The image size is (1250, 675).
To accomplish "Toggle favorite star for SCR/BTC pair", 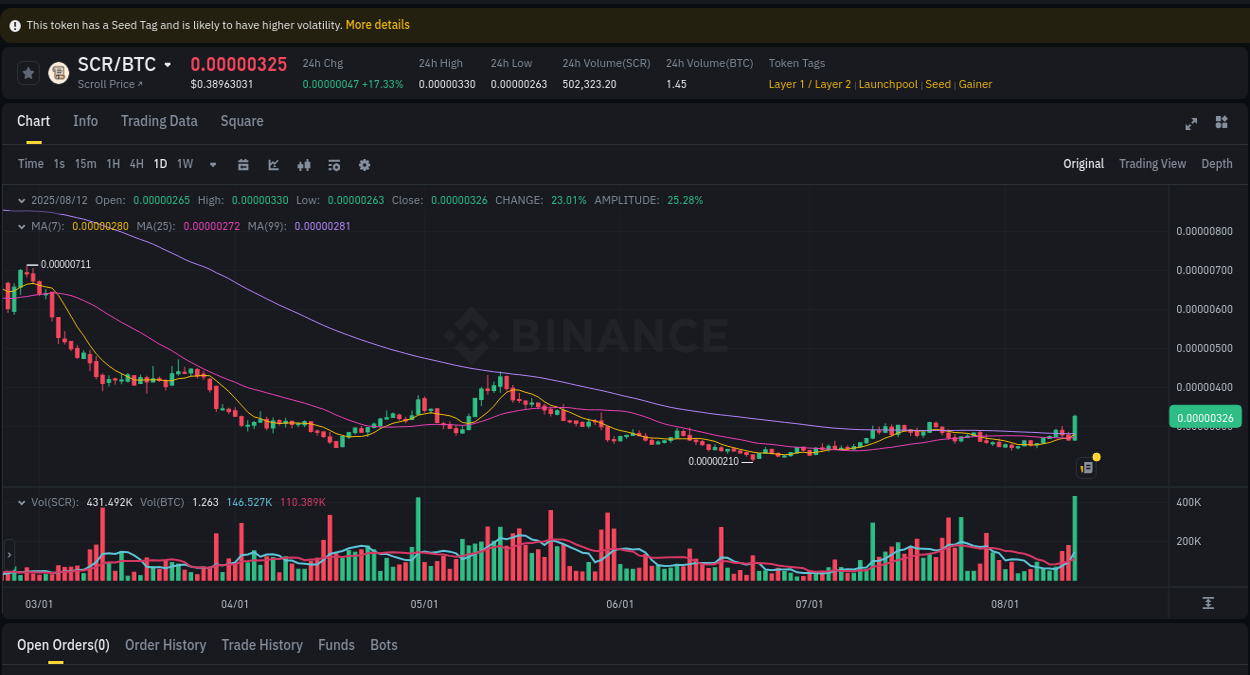I will [28, 72].
